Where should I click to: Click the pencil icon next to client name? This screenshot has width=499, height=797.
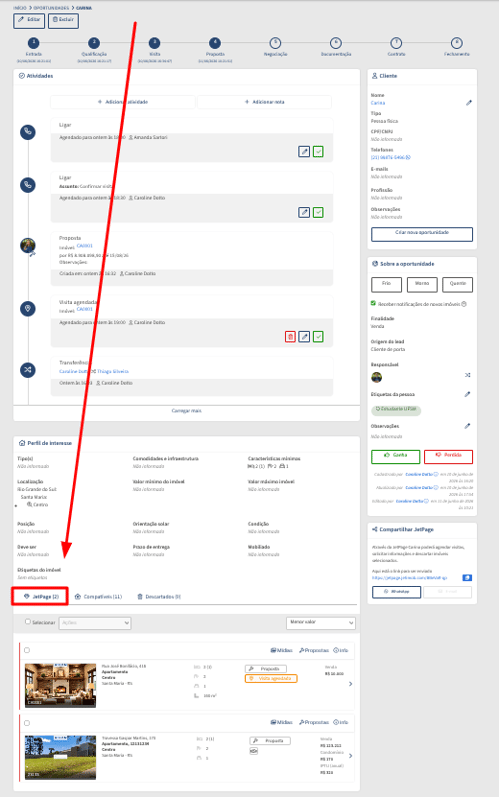[469, 103]
